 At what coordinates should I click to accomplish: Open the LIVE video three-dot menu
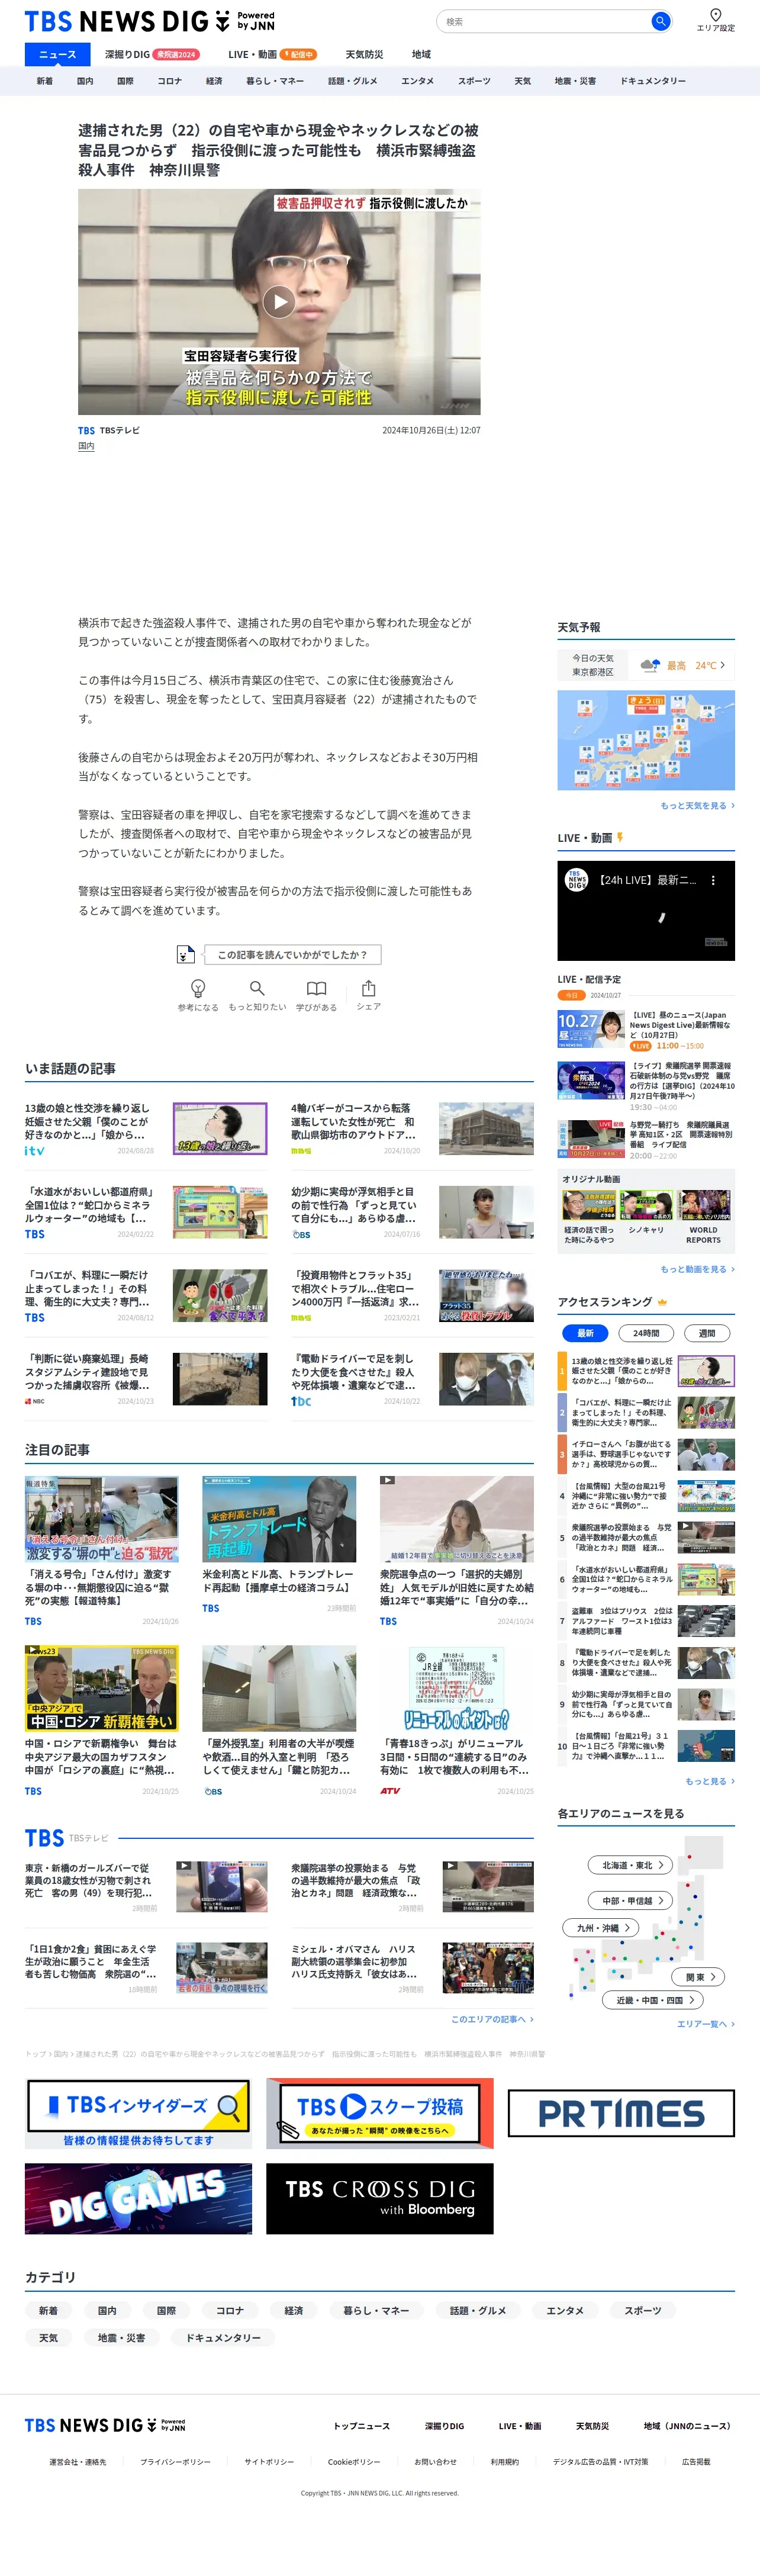tap(713, 881)
